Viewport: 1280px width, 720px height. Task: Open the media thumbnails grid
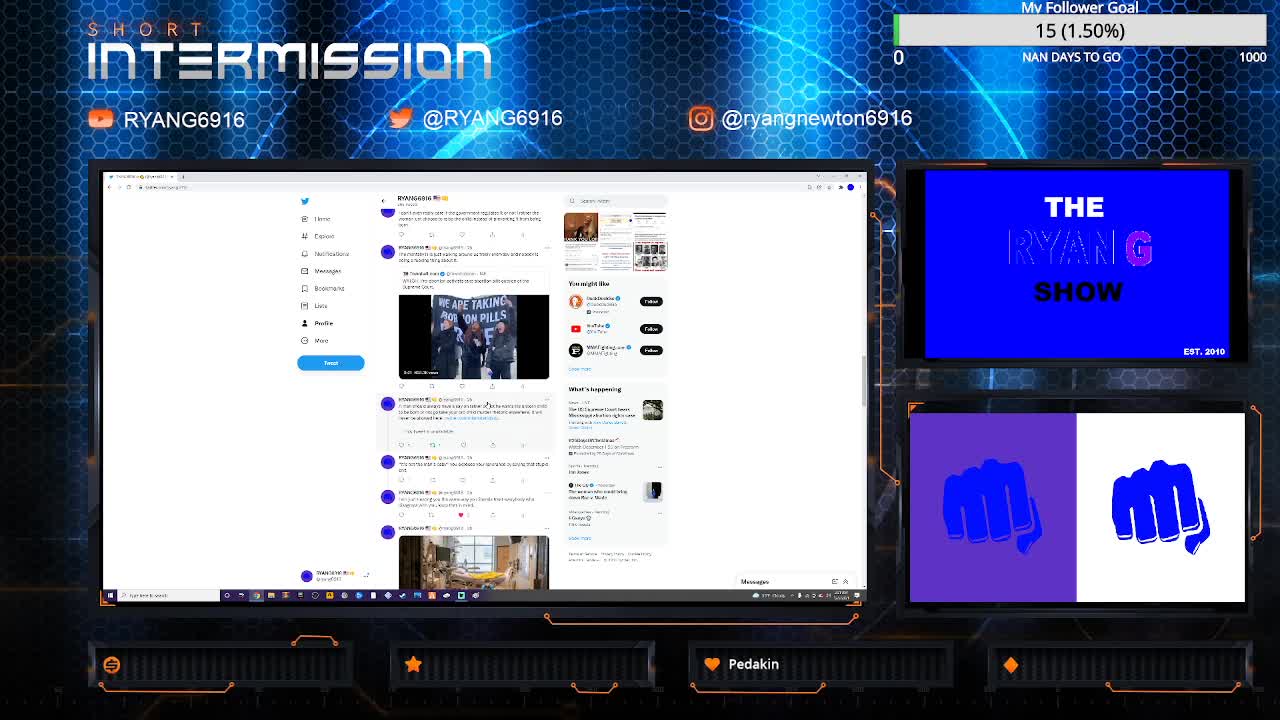tap(615, 241)
